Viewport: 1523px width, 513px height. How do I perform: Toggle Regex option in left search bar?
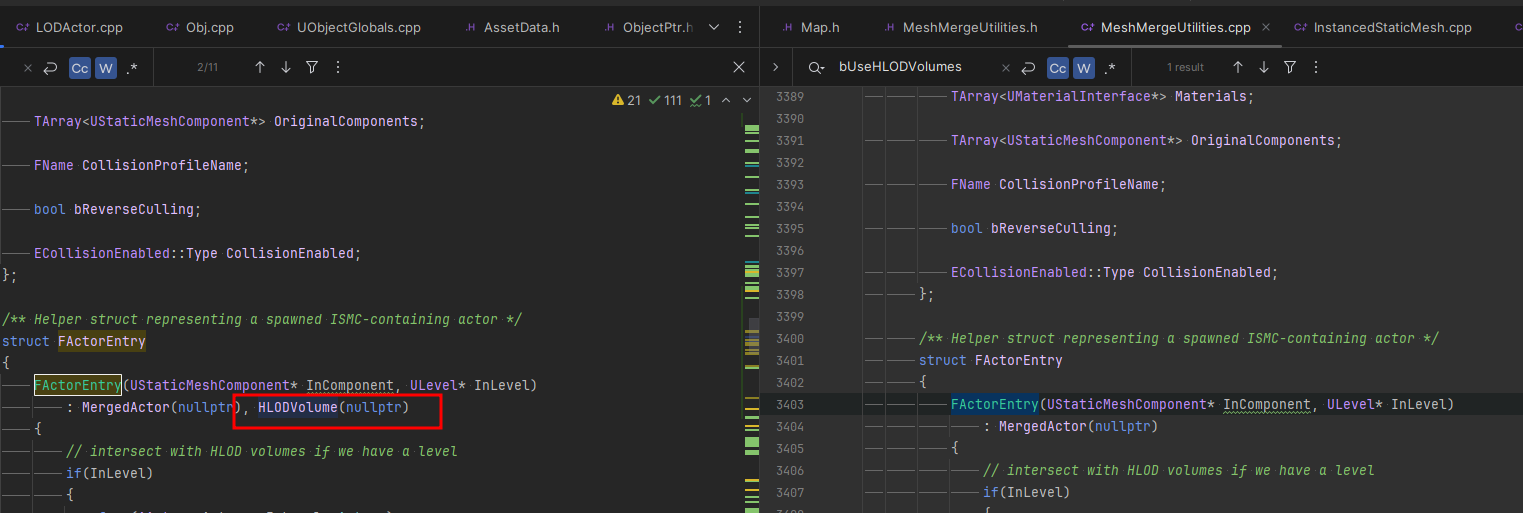(132, 68)
